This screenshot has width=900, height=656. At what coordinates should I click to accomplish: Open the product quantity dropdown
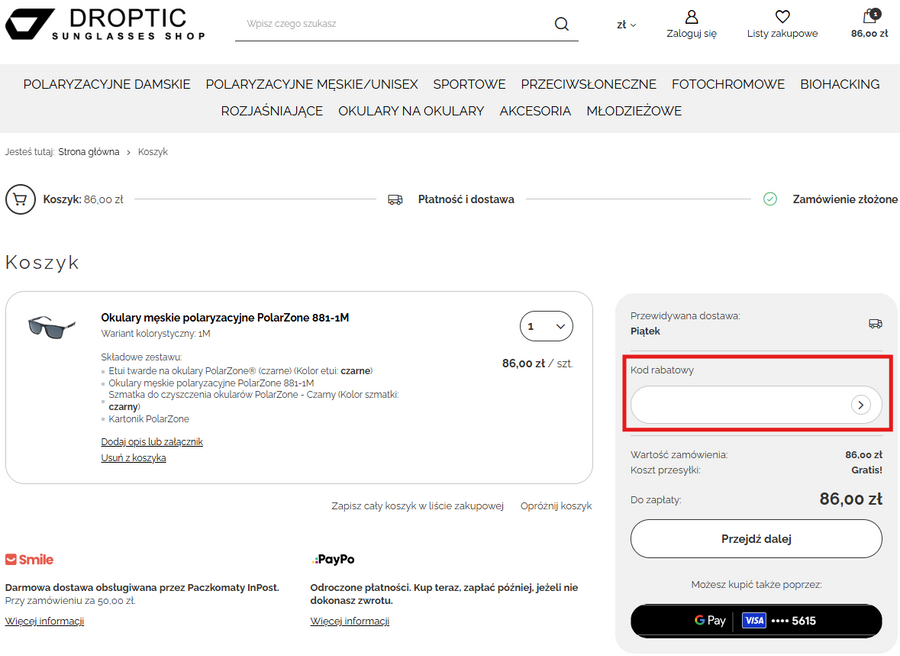546,326
